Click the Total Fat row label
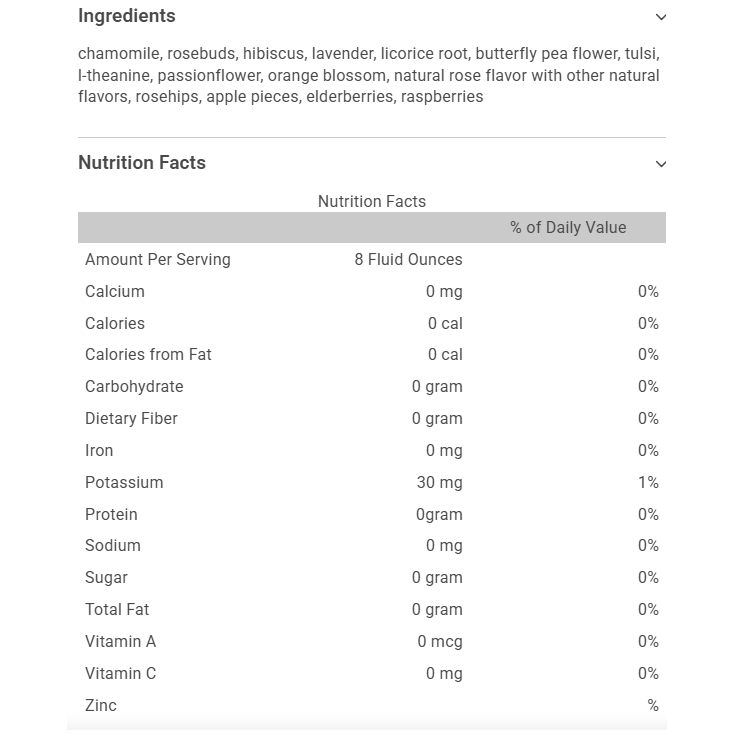The width and height of the screenshot is (734, 734). [117, 610]
